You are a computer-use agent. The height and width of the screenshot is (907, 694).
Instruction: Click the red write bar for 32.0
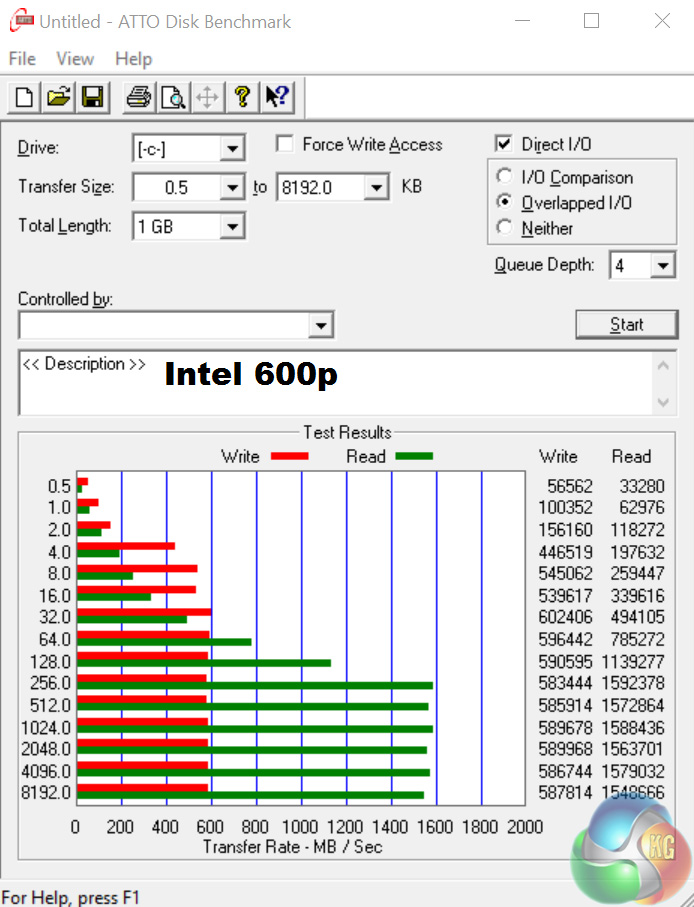(x=144, y=612)
